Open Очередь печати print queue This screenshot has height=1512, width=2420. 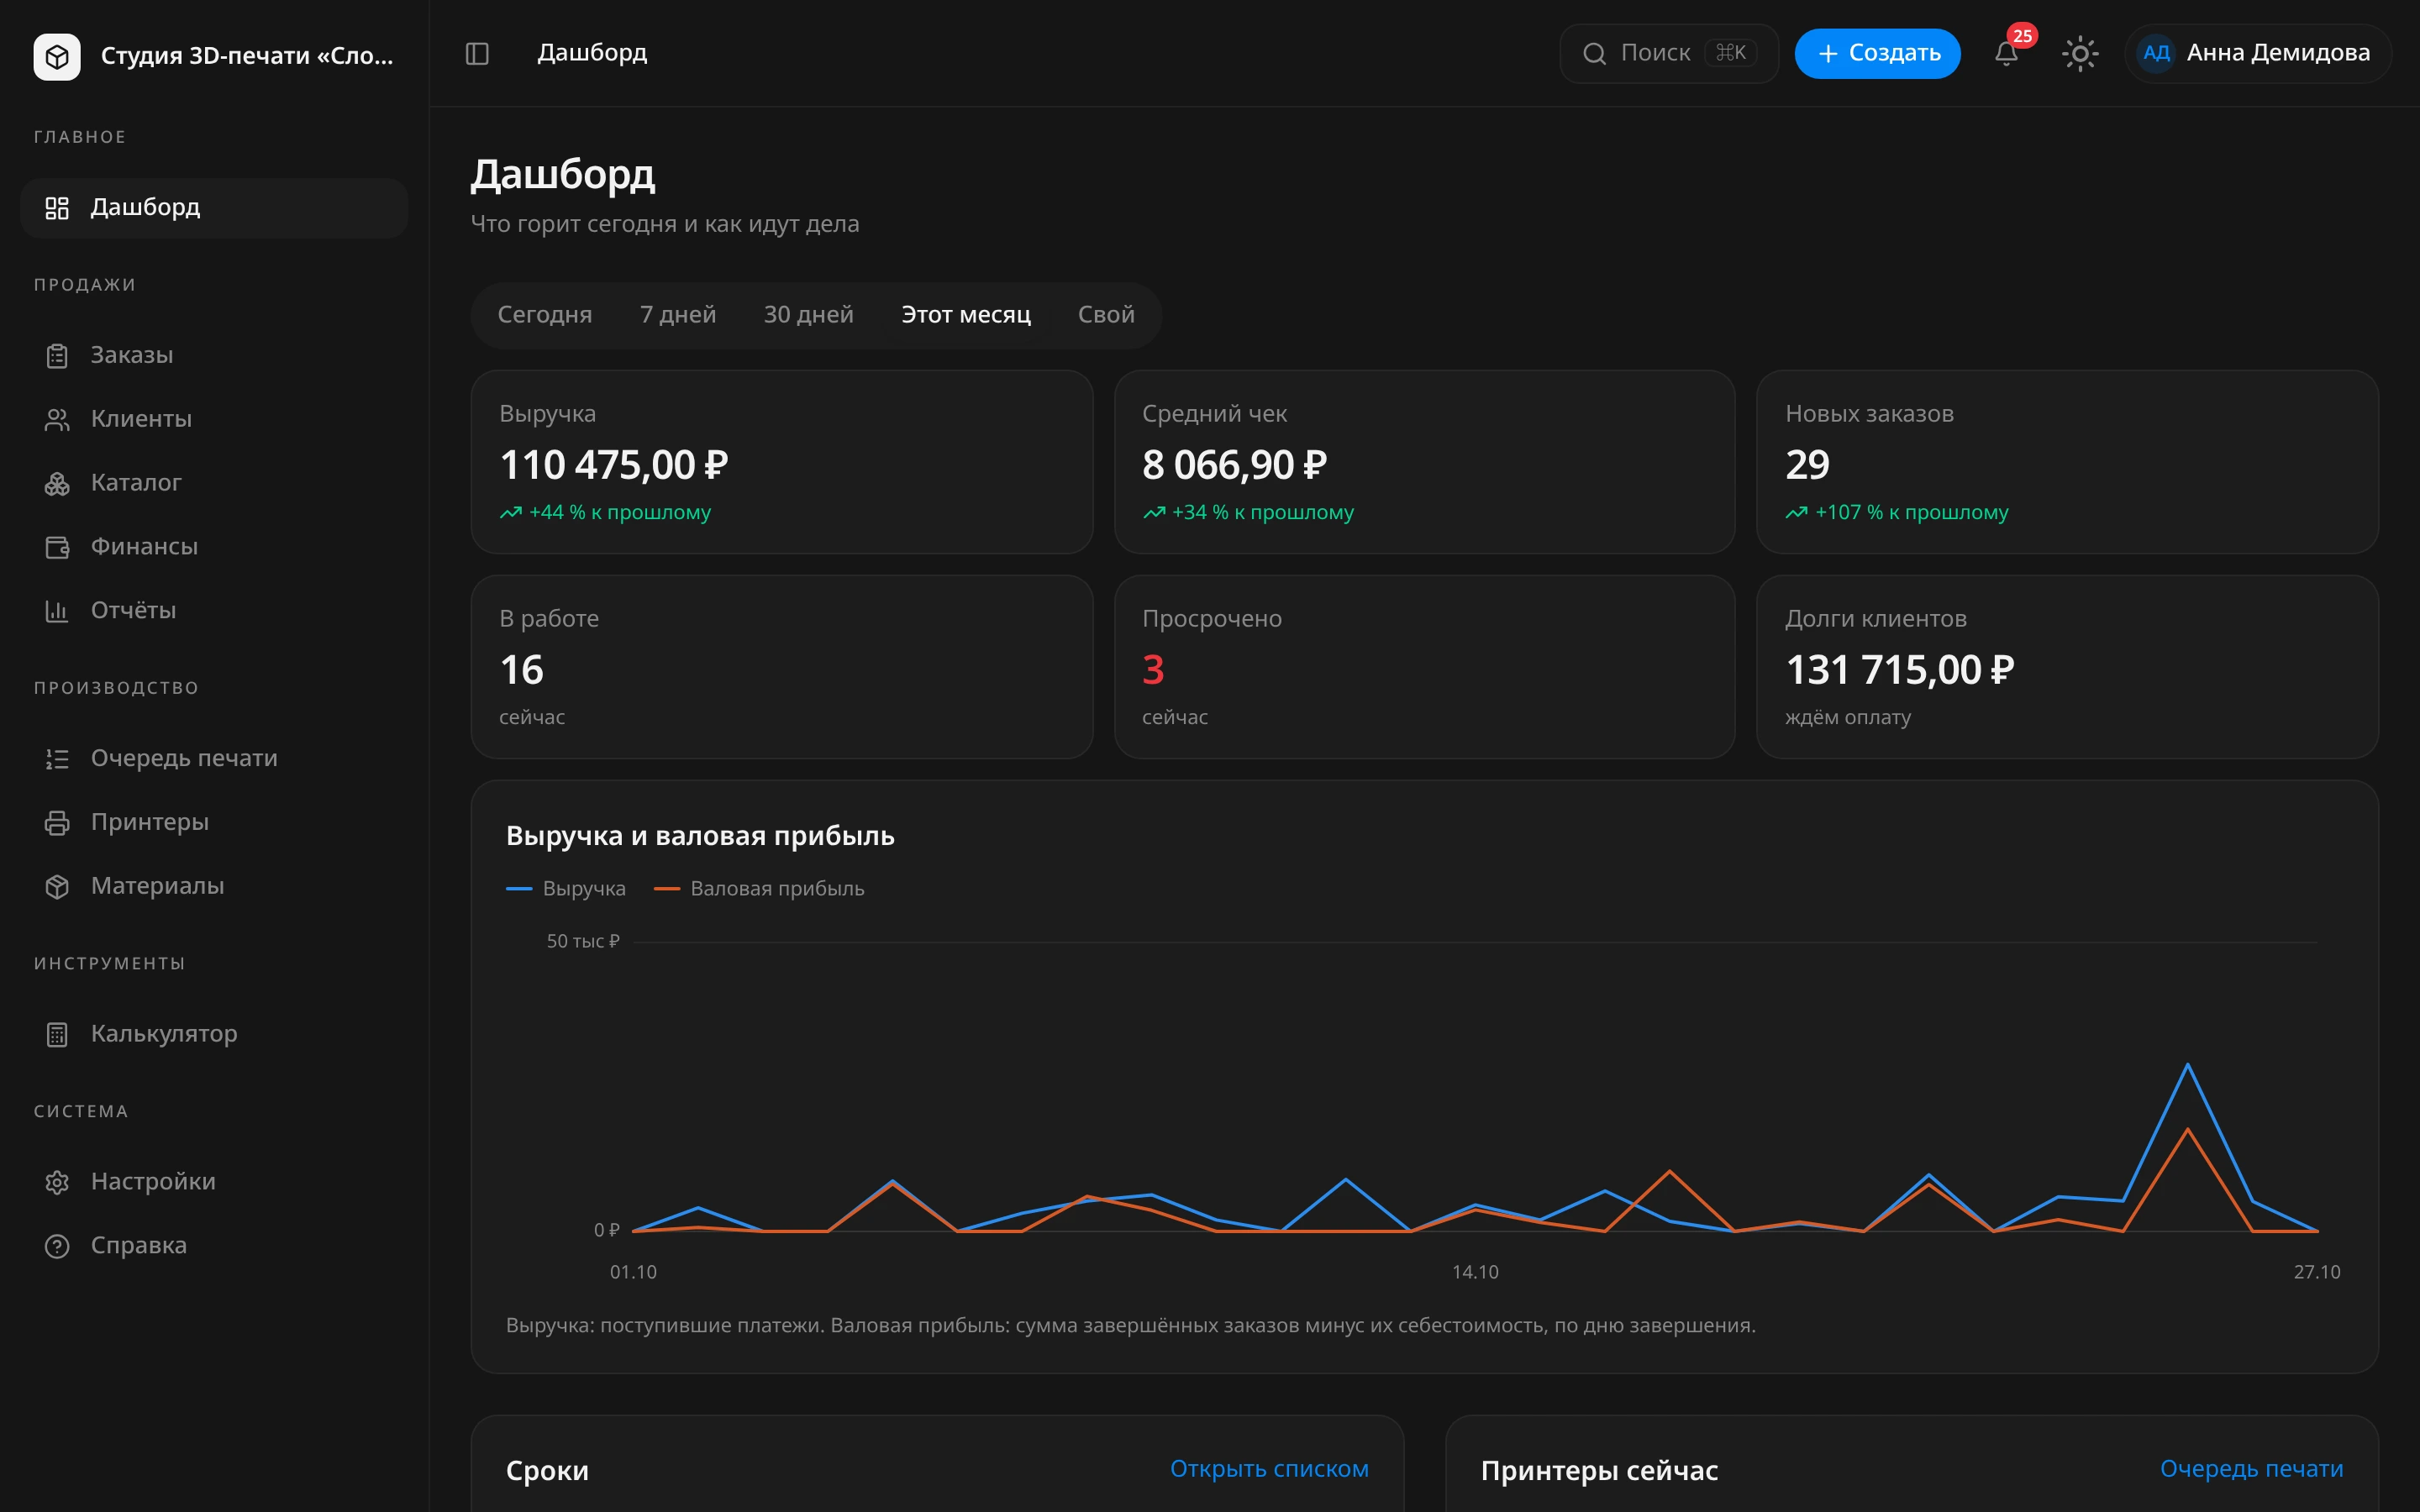click(x=214, y=758)
